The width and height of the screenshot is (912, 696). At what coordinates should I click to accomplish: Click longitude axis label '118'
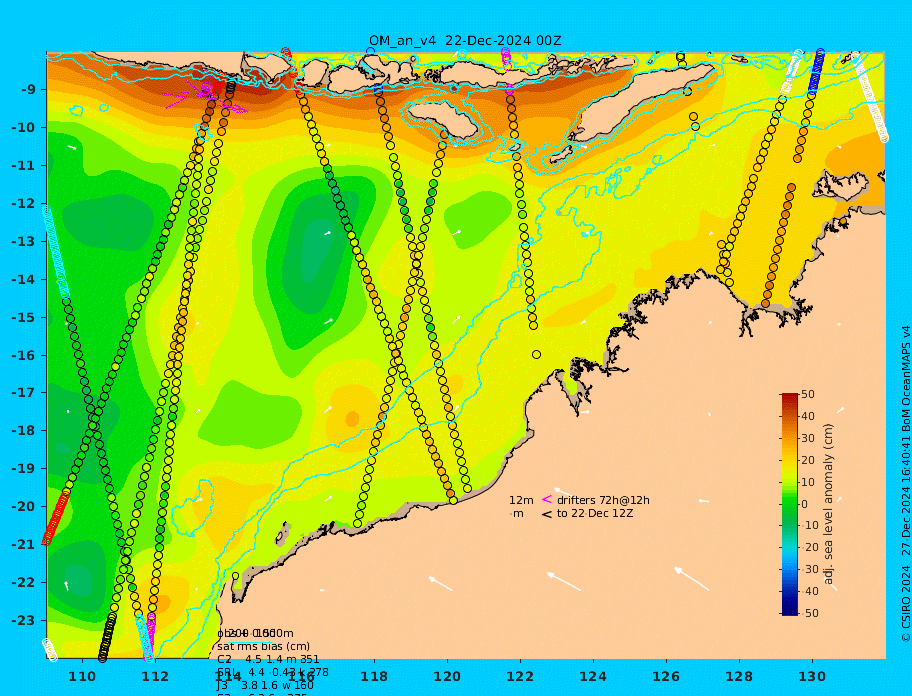(x=375, y=677)
